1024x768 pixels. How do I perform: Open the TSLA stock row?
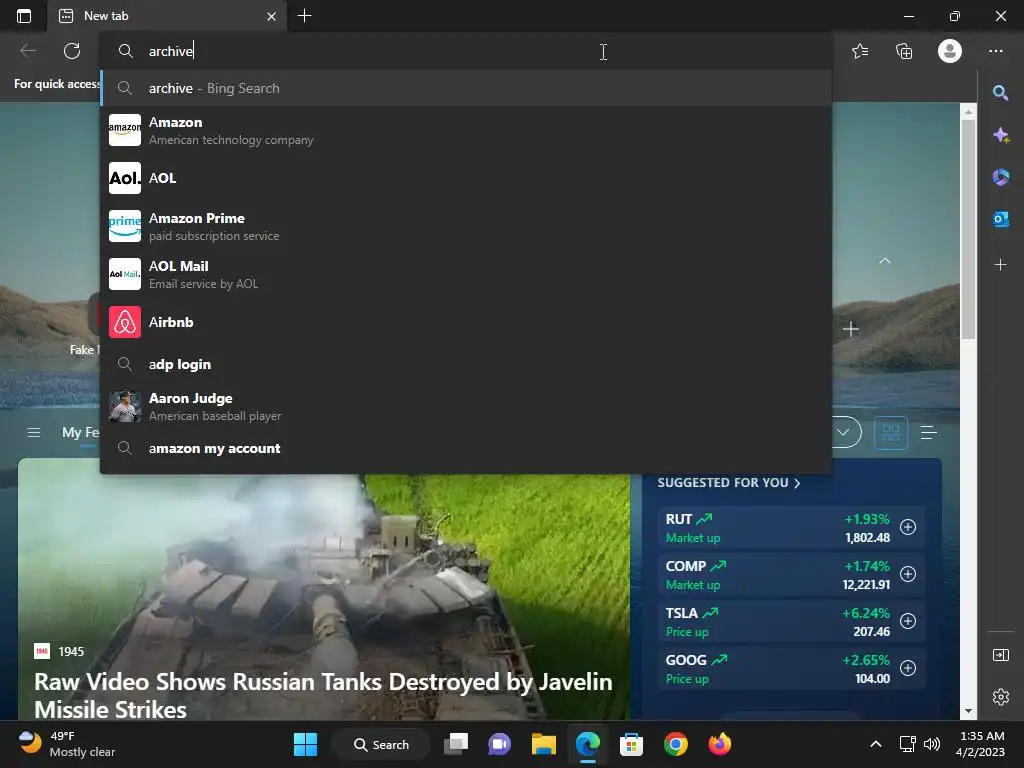pos(790,622)
